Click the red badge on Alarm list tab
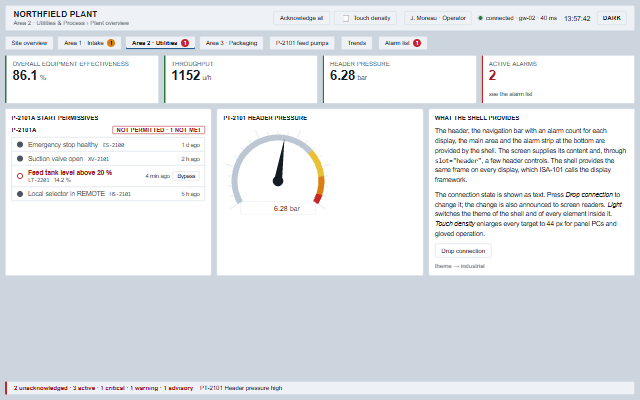 tap(417, 43)
